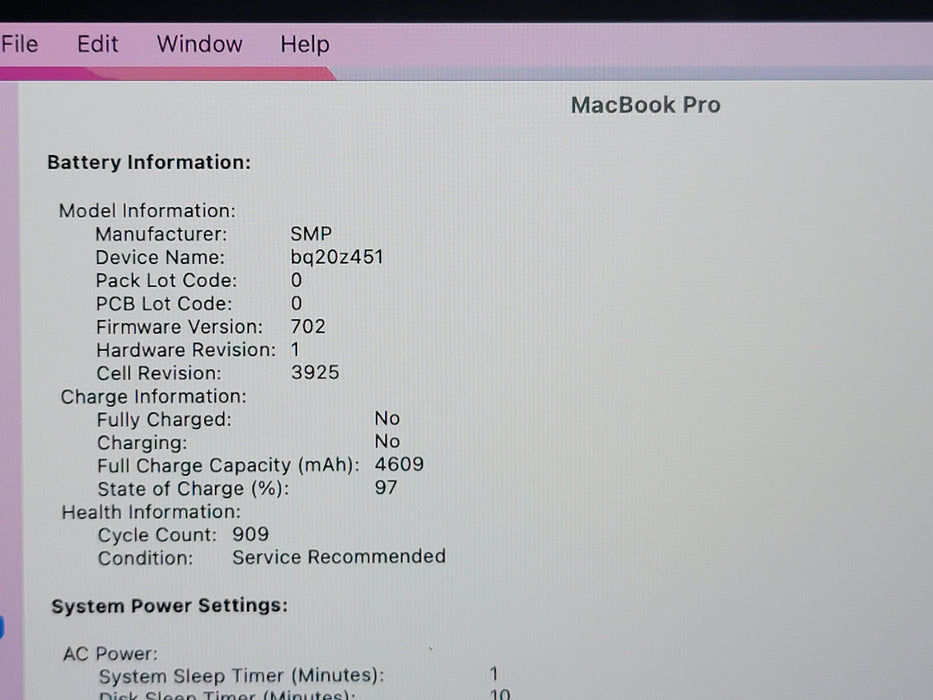This screenshot has height=700, width=933.
Task: Select the capacity value 4609
Action: 399,464
